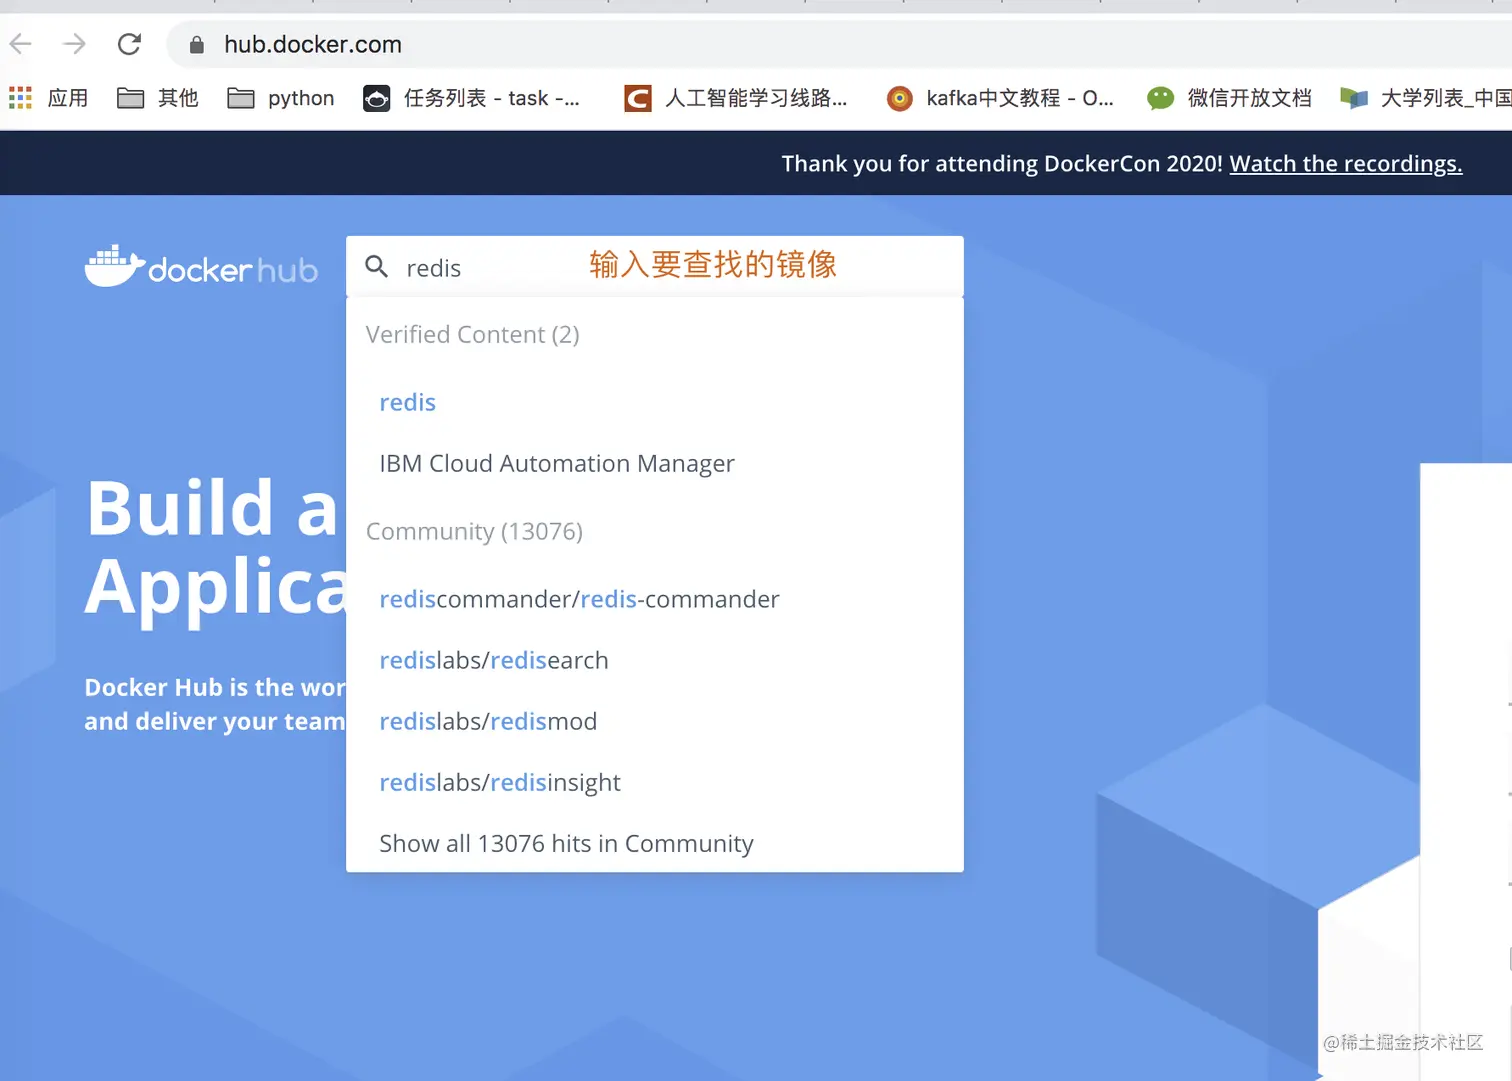The width and height of the screenshot is (1512, 1081).
Task: Click the padlock site security icon
Action: [197, 45]
